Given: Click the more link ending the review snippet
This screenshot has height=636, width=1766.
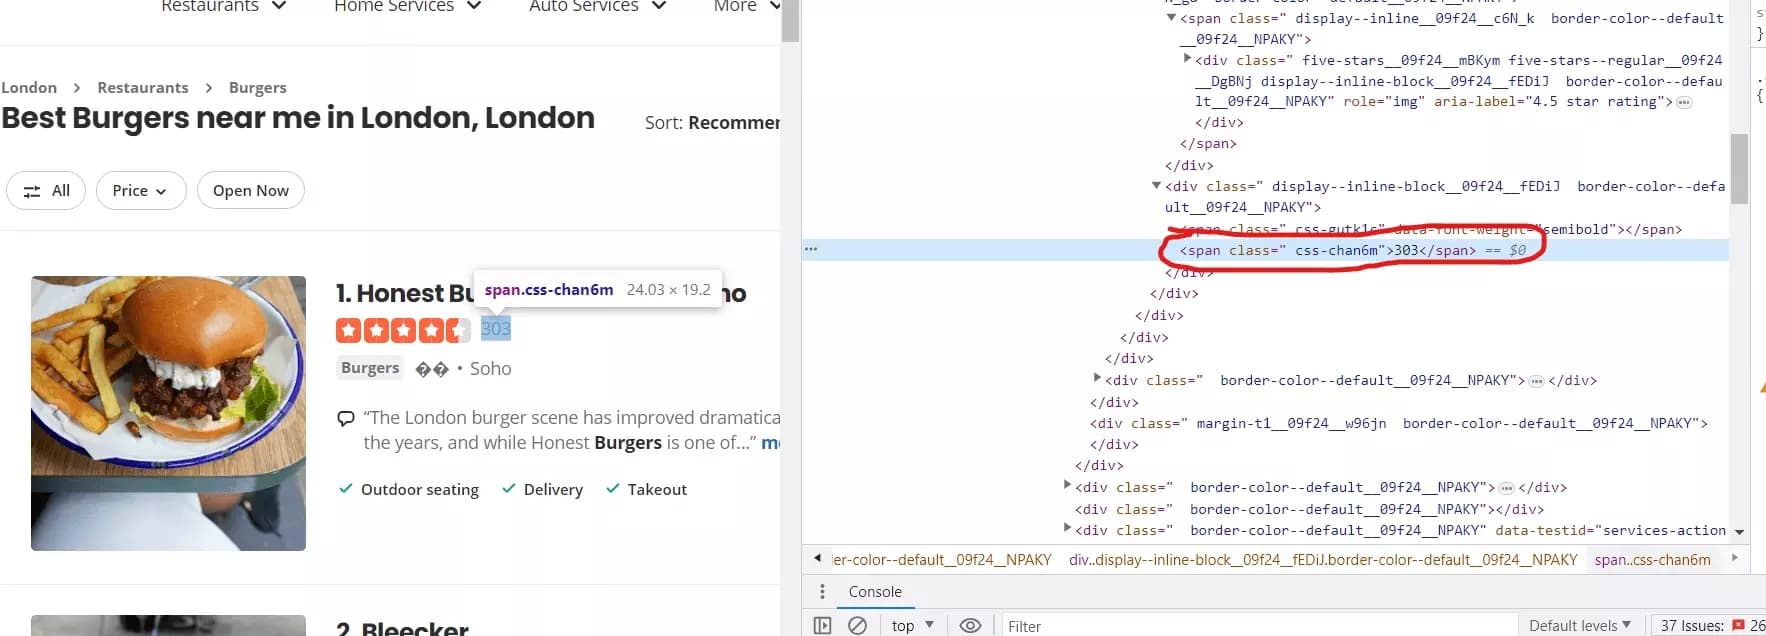Looking at the screenshot, I should point(770,442).
